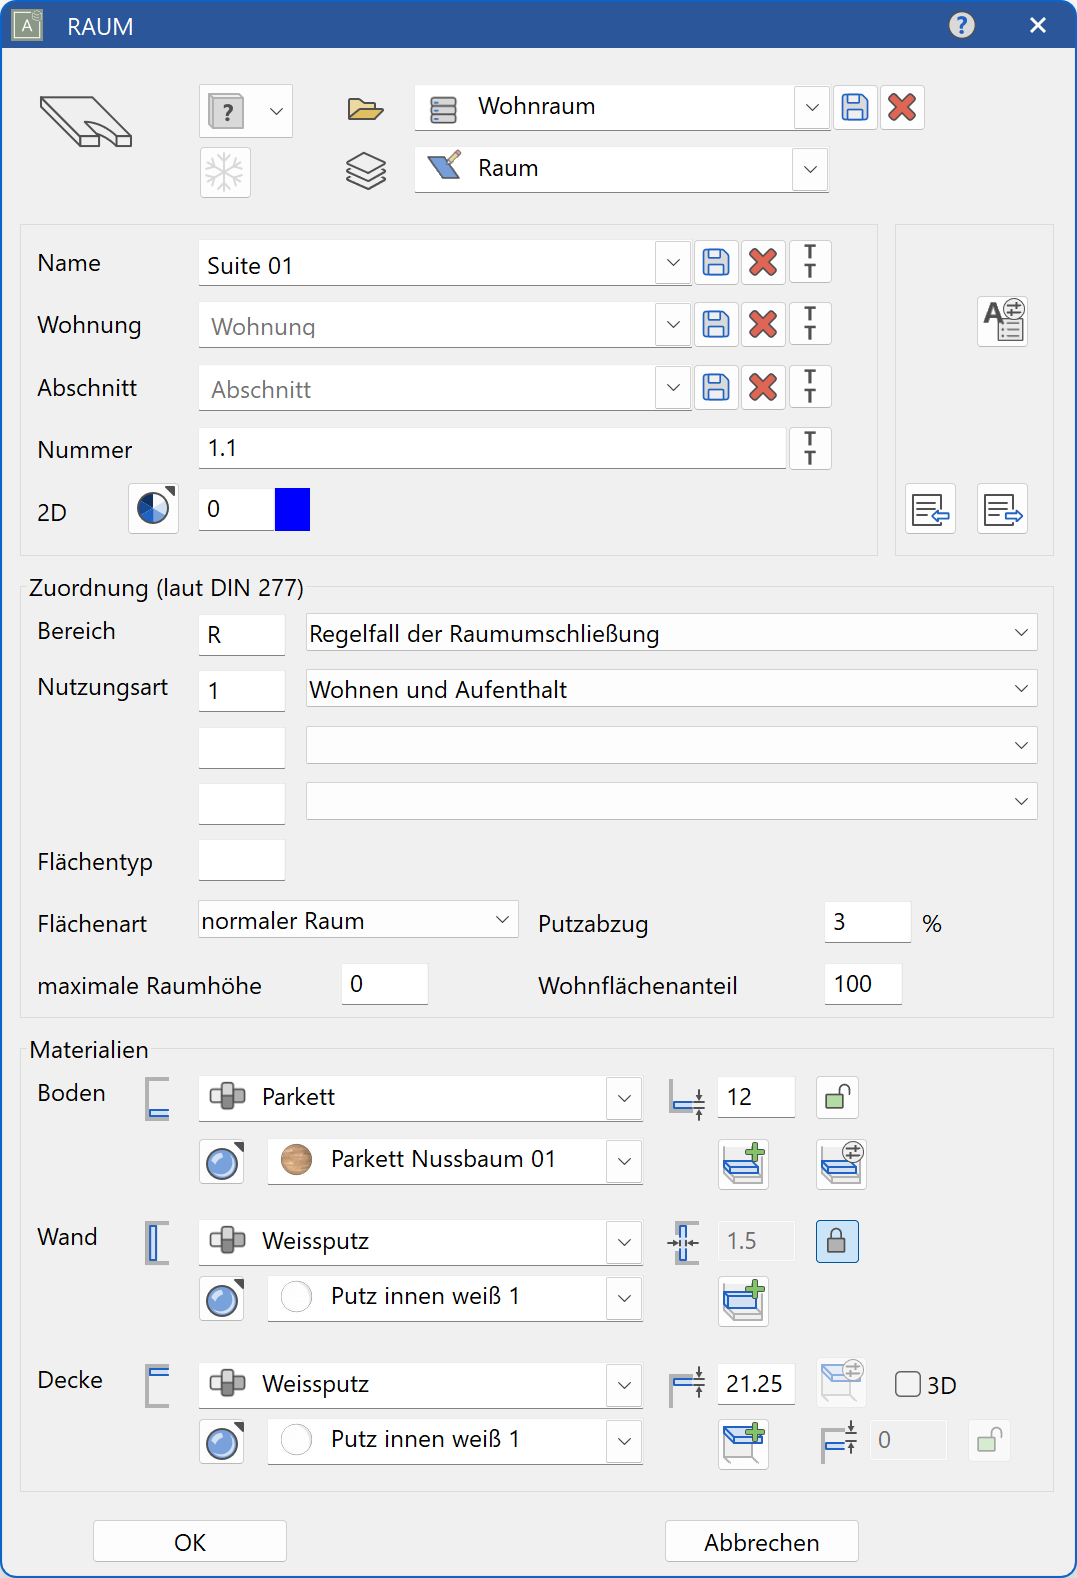Click the Flächentyp input field
Image resolution: width=1077 pixels, height=1578 pixels.
tap(242, 860)
